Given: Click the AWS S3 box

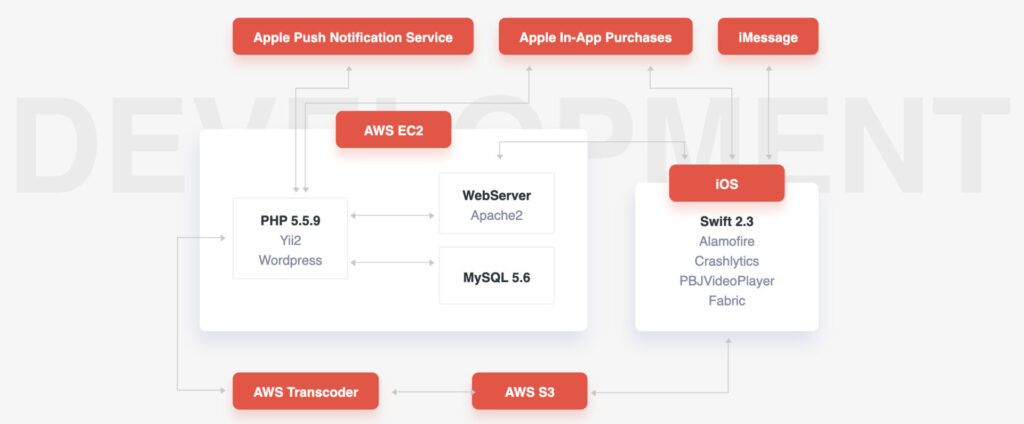Looking at the screenshot, I should (530, 391).
